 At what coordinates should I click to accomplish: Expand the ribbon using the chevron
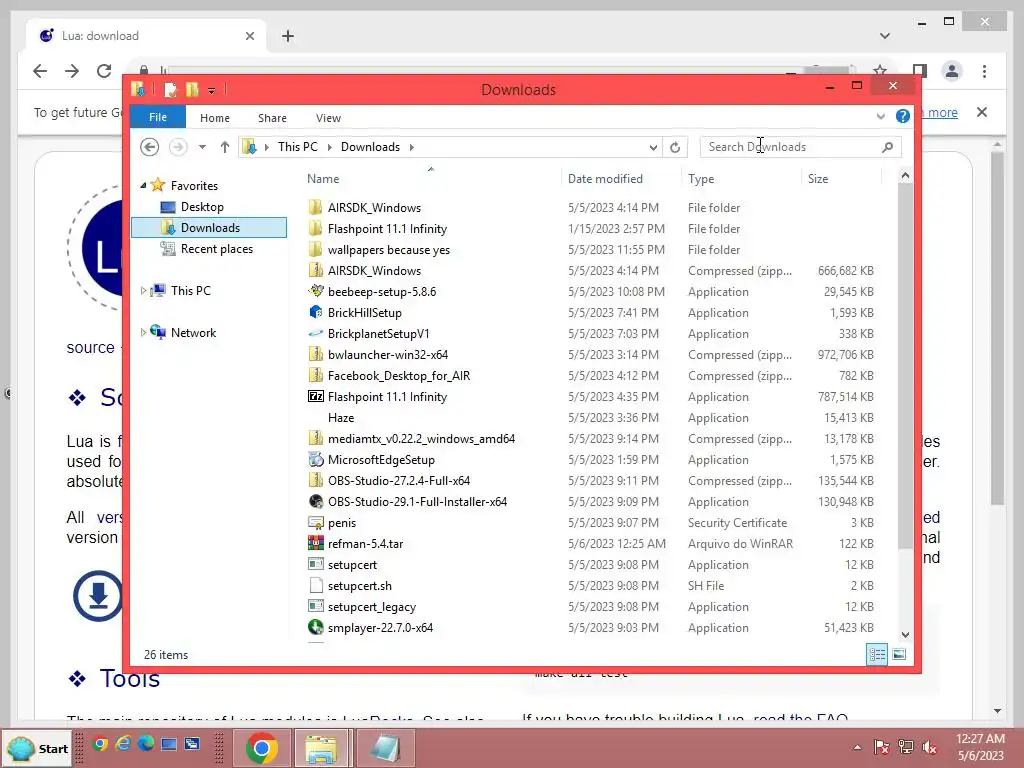(x=880, y=116)
